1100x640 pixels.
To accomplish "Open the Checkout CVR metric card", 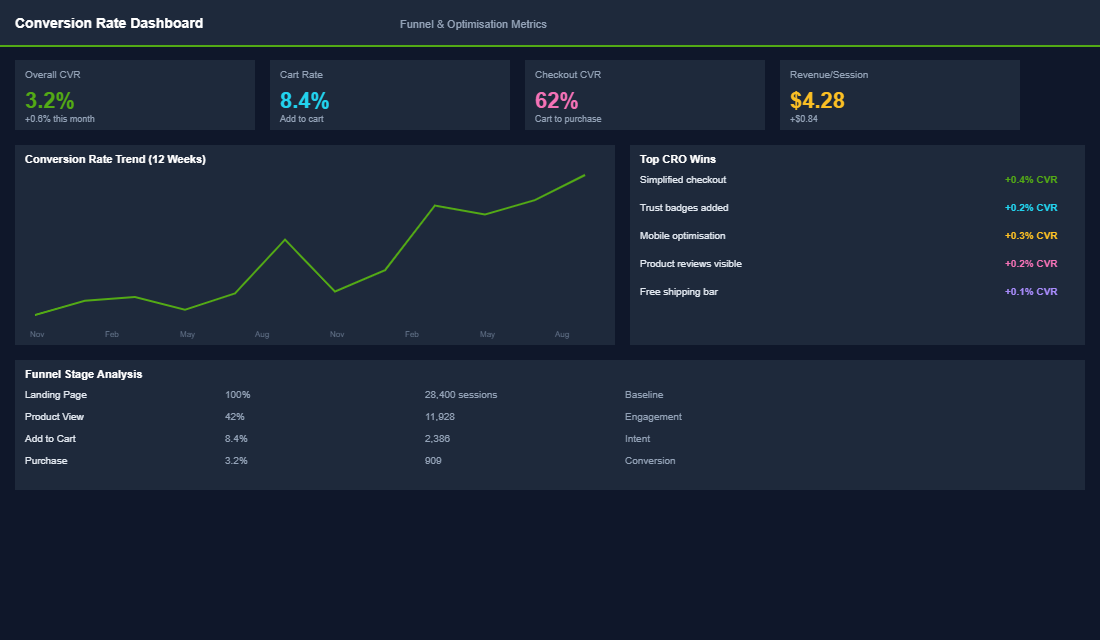I will (644, 95).
